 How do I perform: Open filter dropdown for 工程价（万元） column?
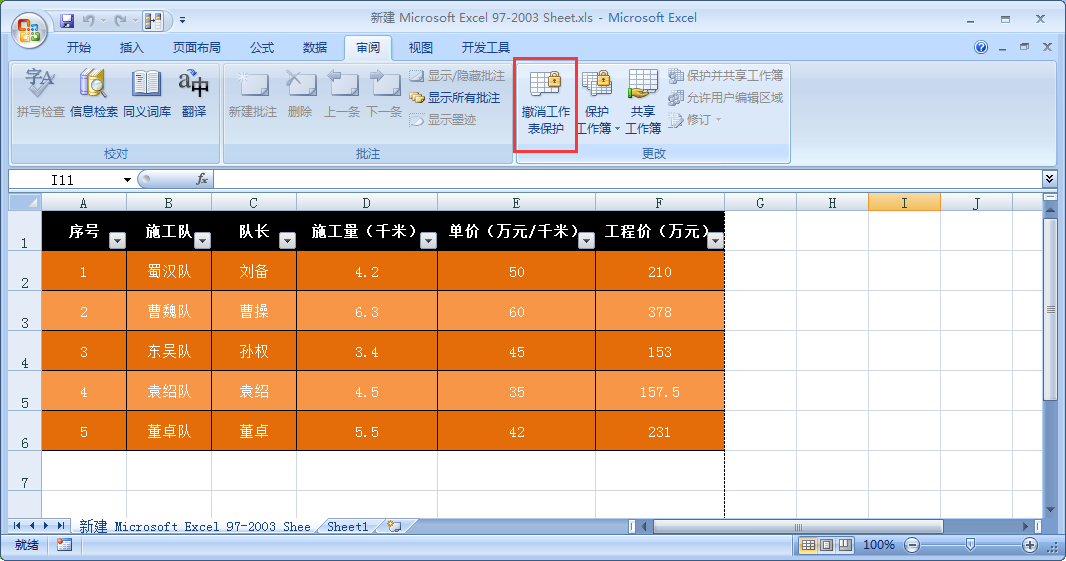pos(714,240)
